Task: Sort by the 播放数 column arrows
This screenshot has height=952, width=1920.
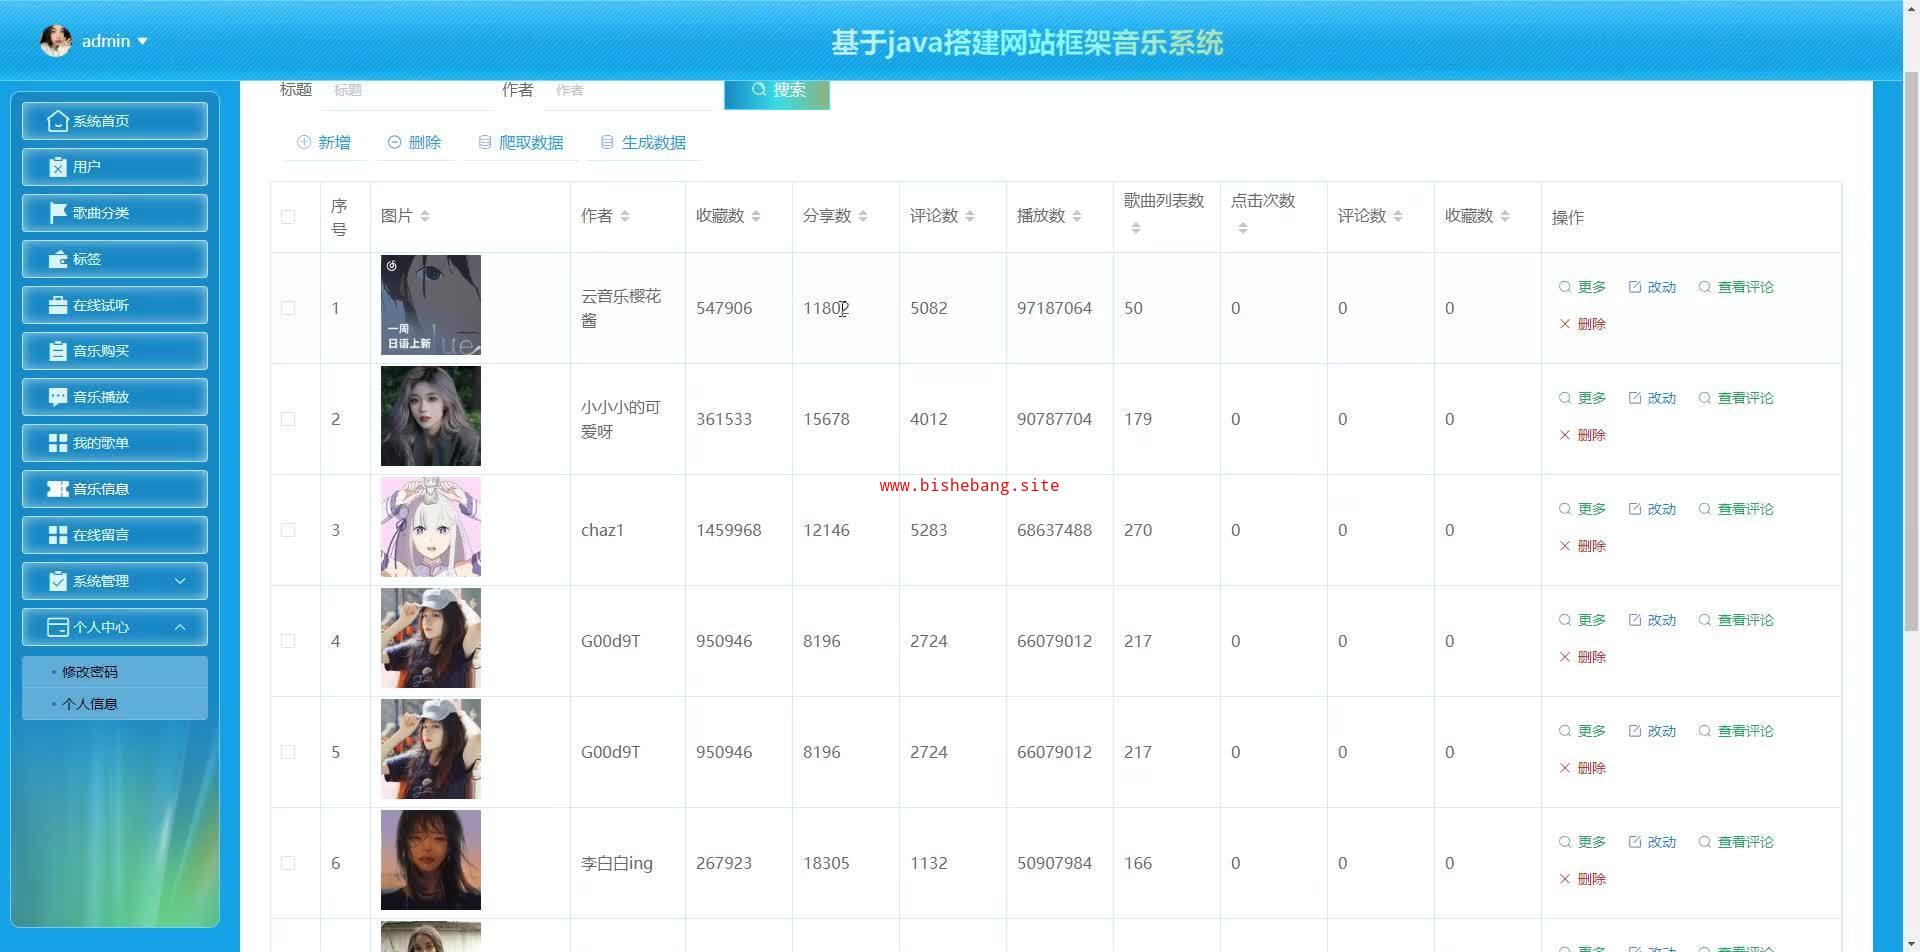Action: click(x=1077, y=216)
